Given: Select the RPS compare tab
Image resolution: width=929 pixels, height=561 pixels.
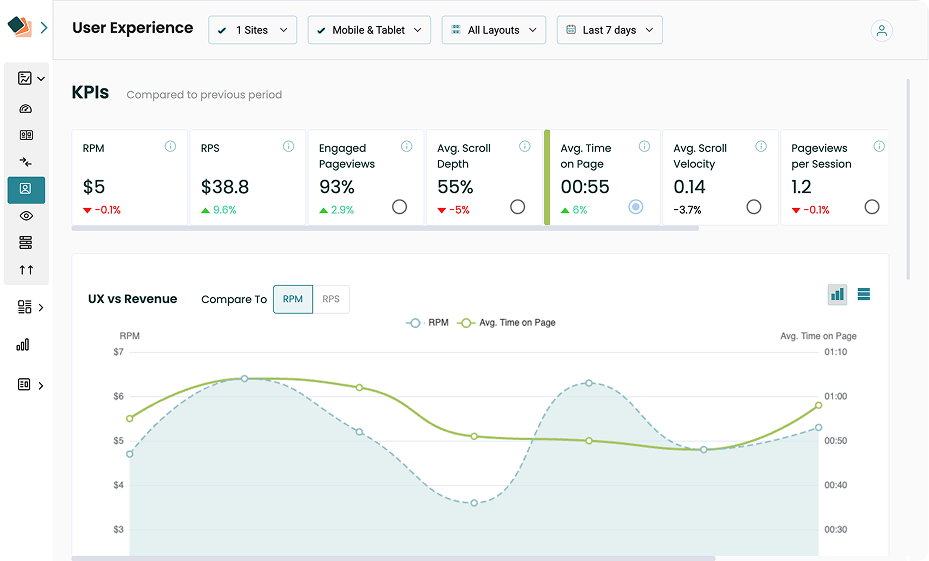Looking at the screenshot, I should 331,299.
